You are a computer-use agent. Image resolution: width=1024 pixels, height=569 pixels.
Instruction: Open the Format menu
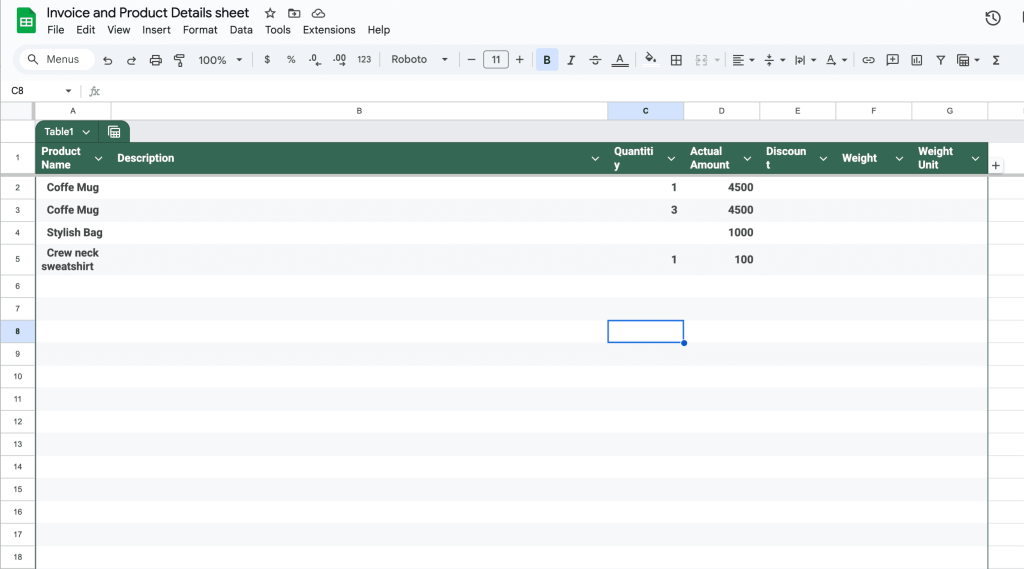(x=200, y=30)
